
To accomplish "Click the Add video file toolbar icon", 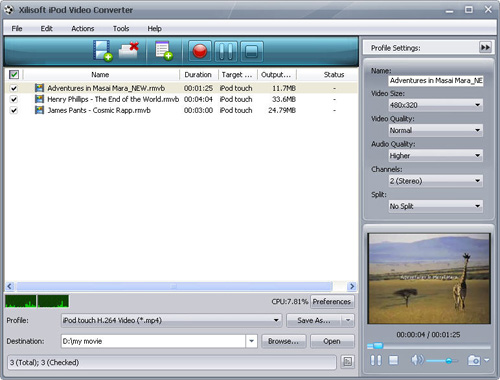I will [102, 51].
